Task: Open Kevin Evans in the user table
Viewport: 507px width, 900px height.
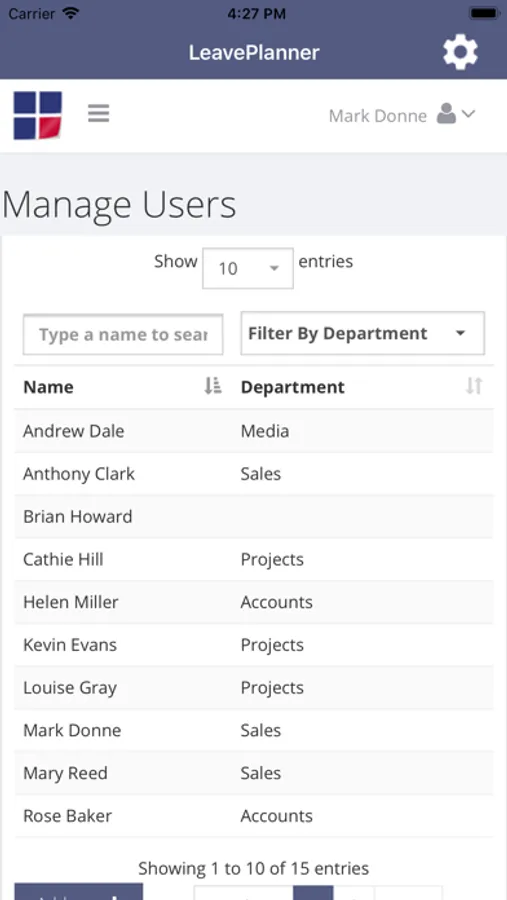Action: point(70,645)
